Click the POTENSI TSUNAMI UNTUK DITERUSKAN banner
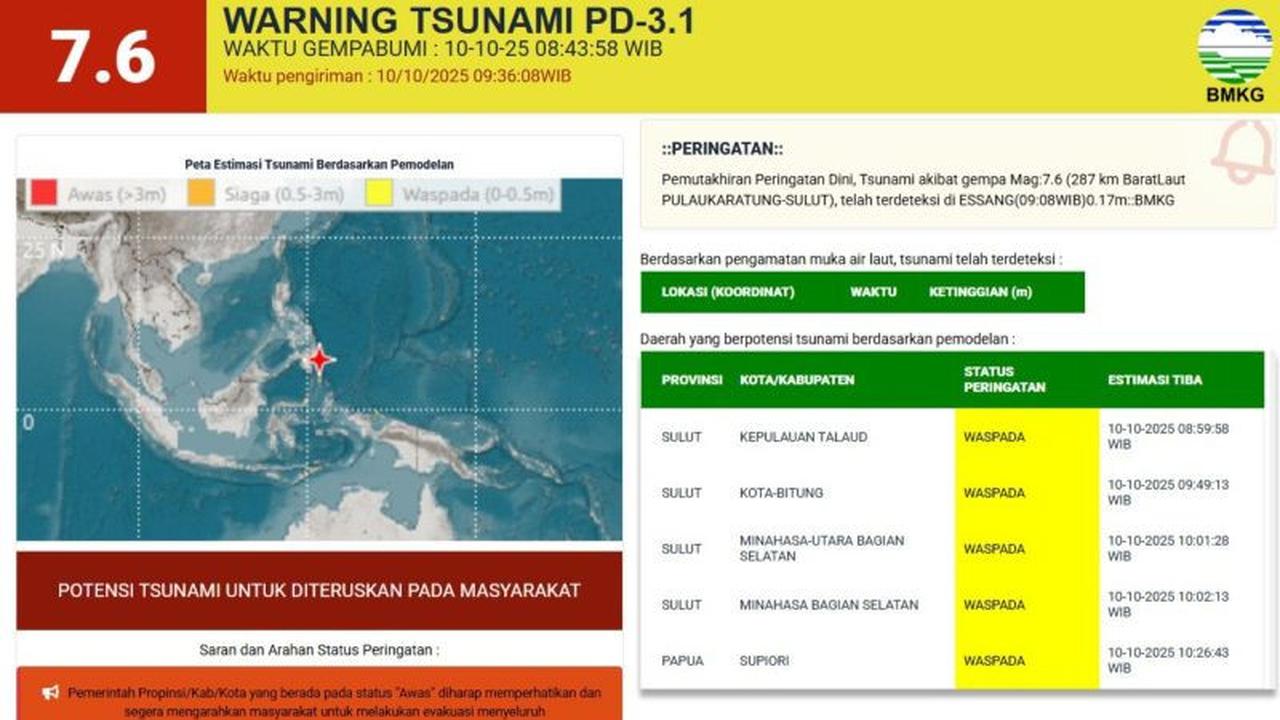Image resolution: width=1280 pixels, height=720 pixels. (318, 589)
